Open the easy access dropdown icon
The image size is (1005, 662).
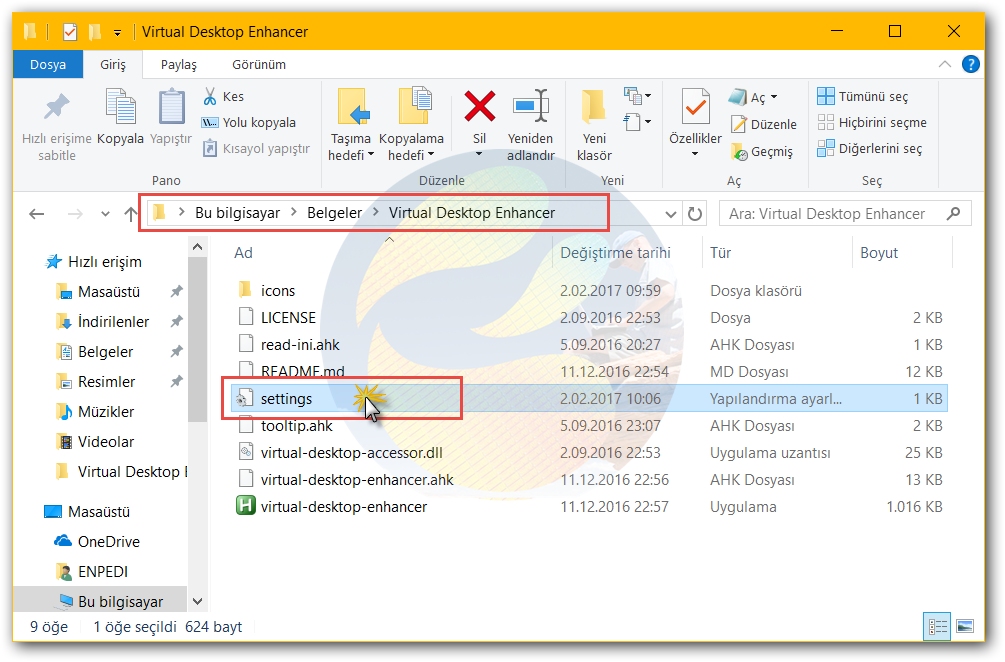point(637,122)
